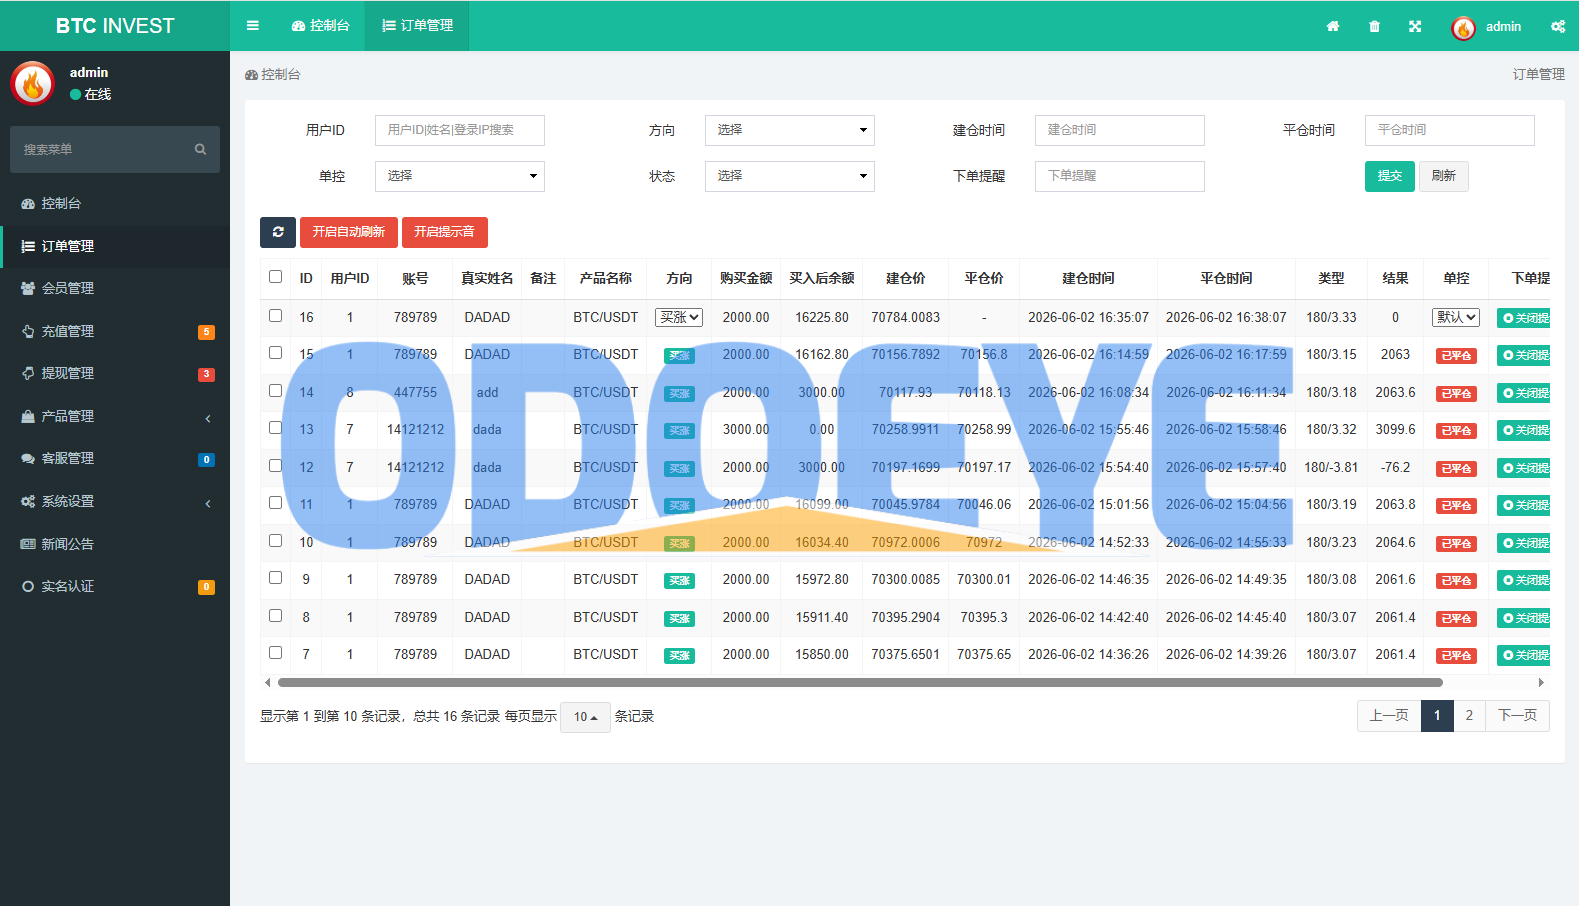Open 会员管理 in the sidebar

[x=115, y=288]
